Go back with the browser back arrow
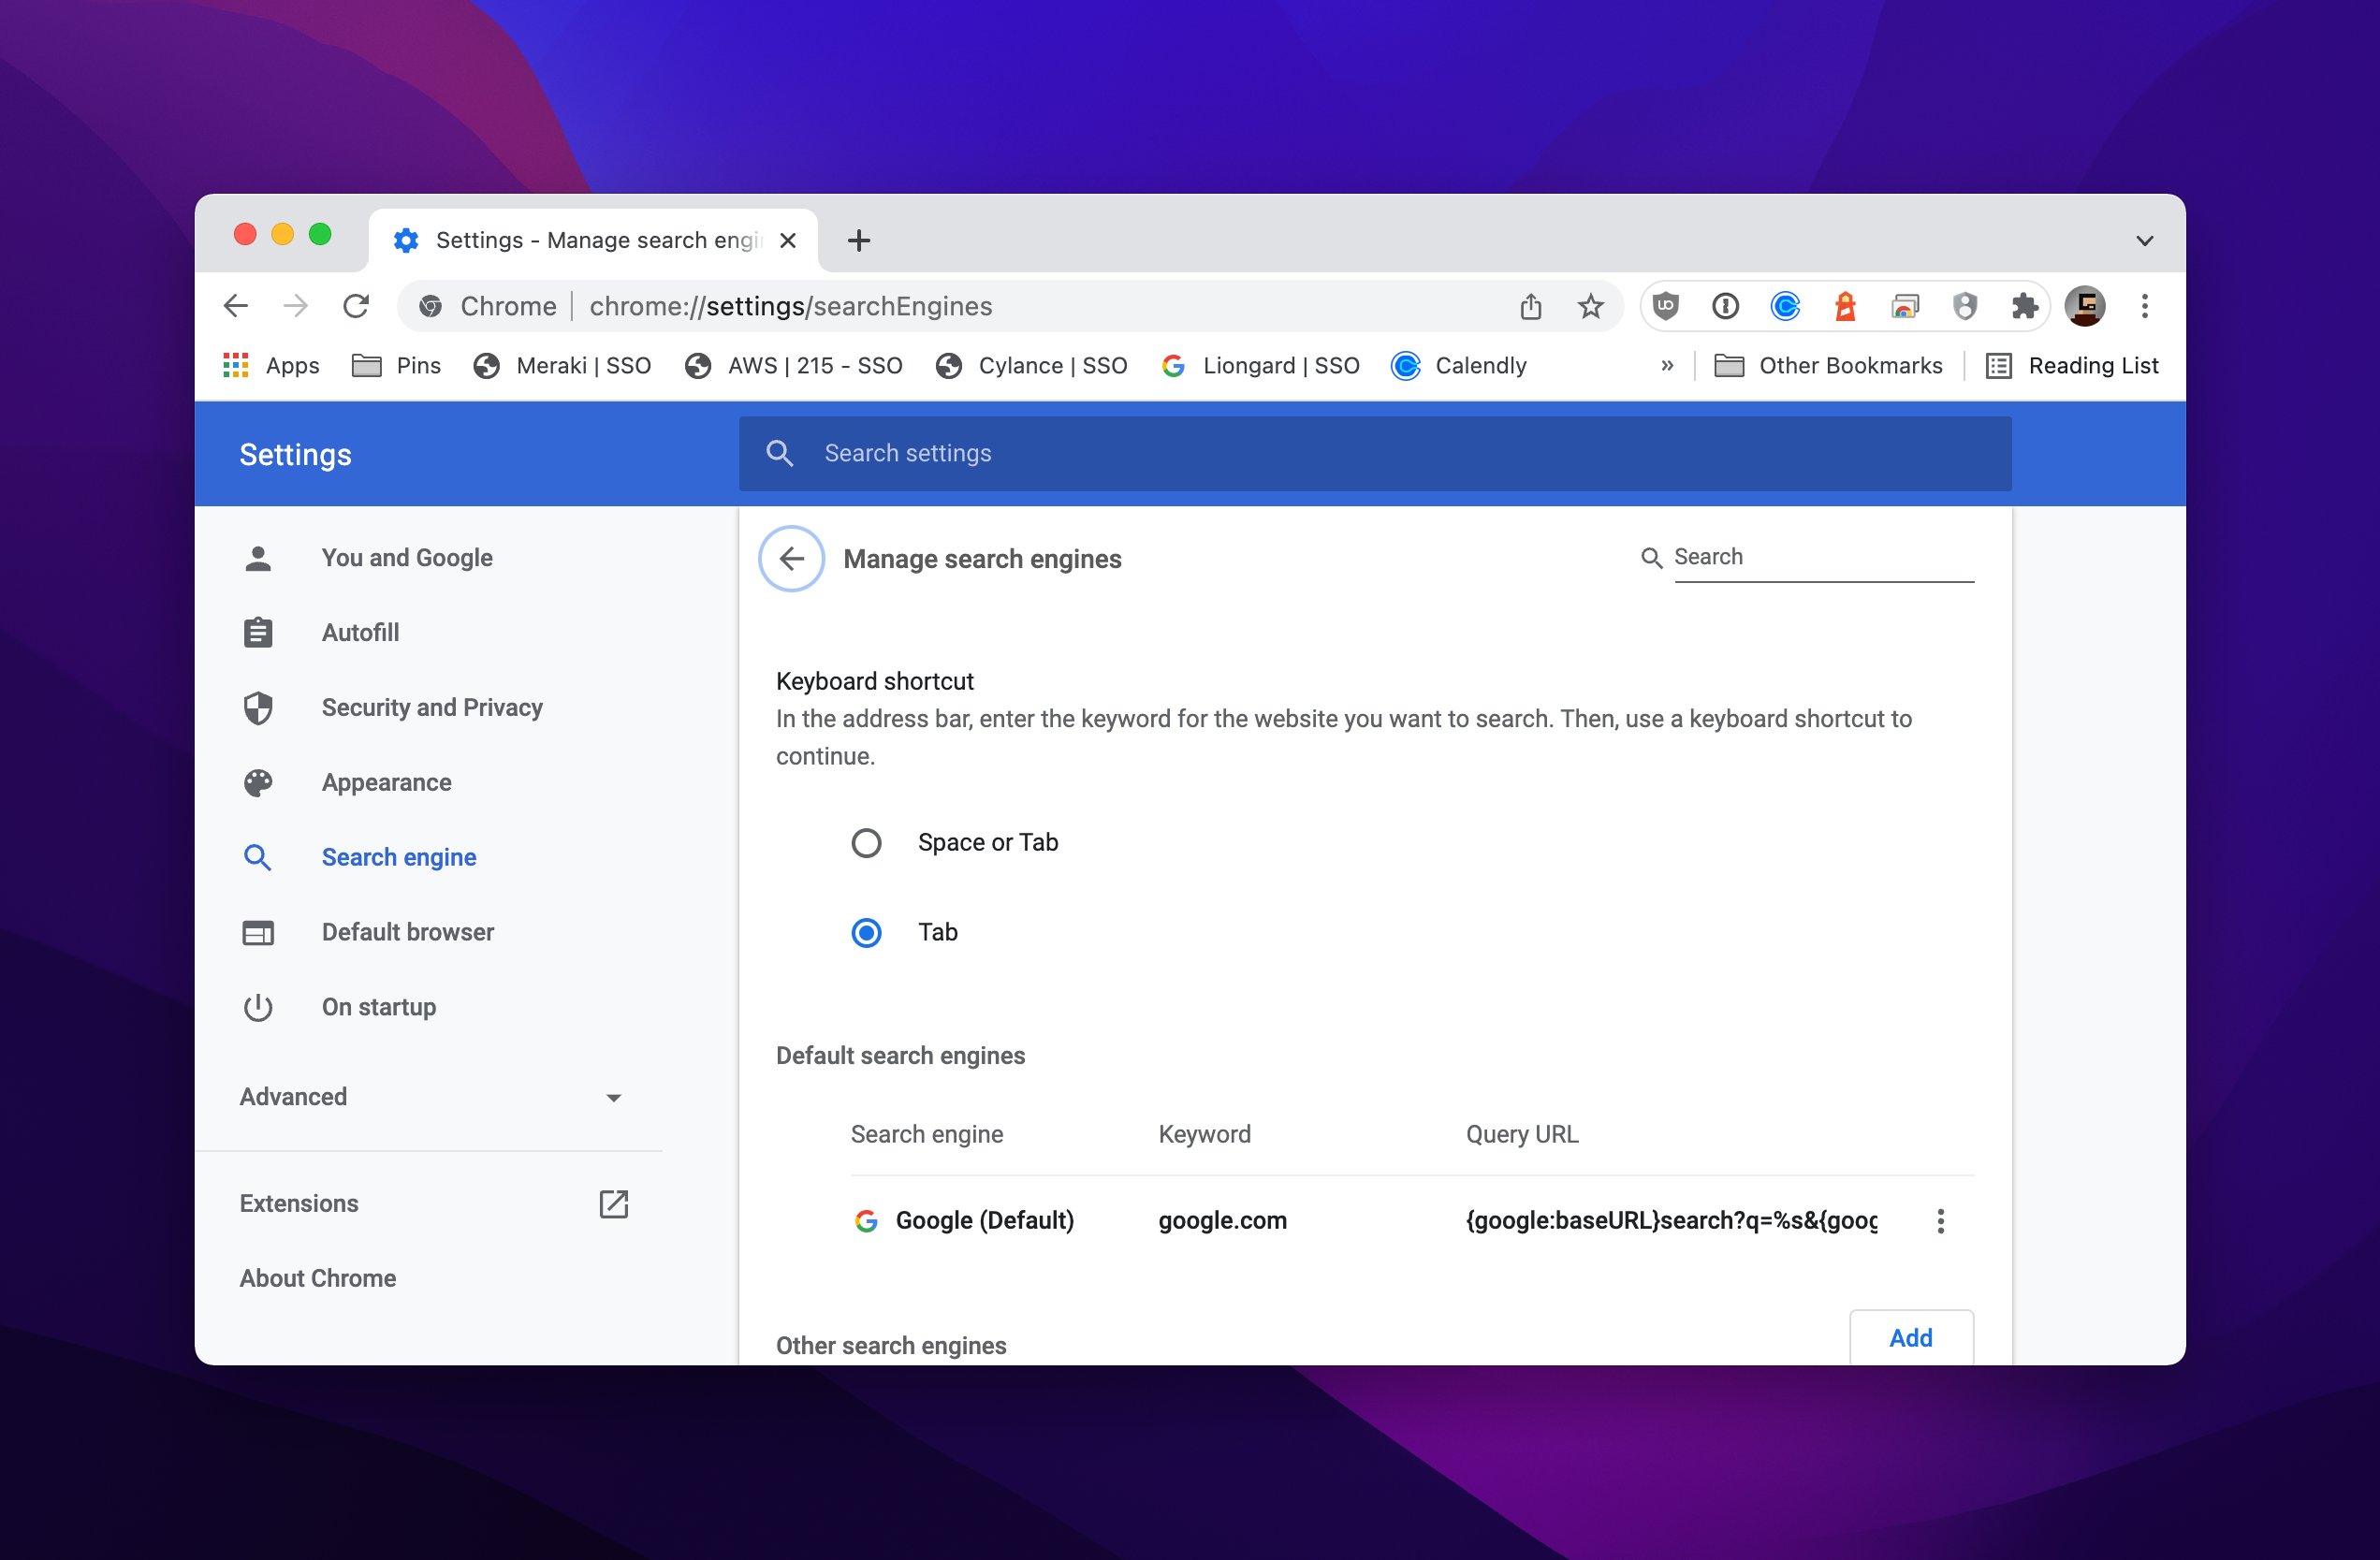The image size is (2380, 1560). pyautogui.click(x=236, y=306)
